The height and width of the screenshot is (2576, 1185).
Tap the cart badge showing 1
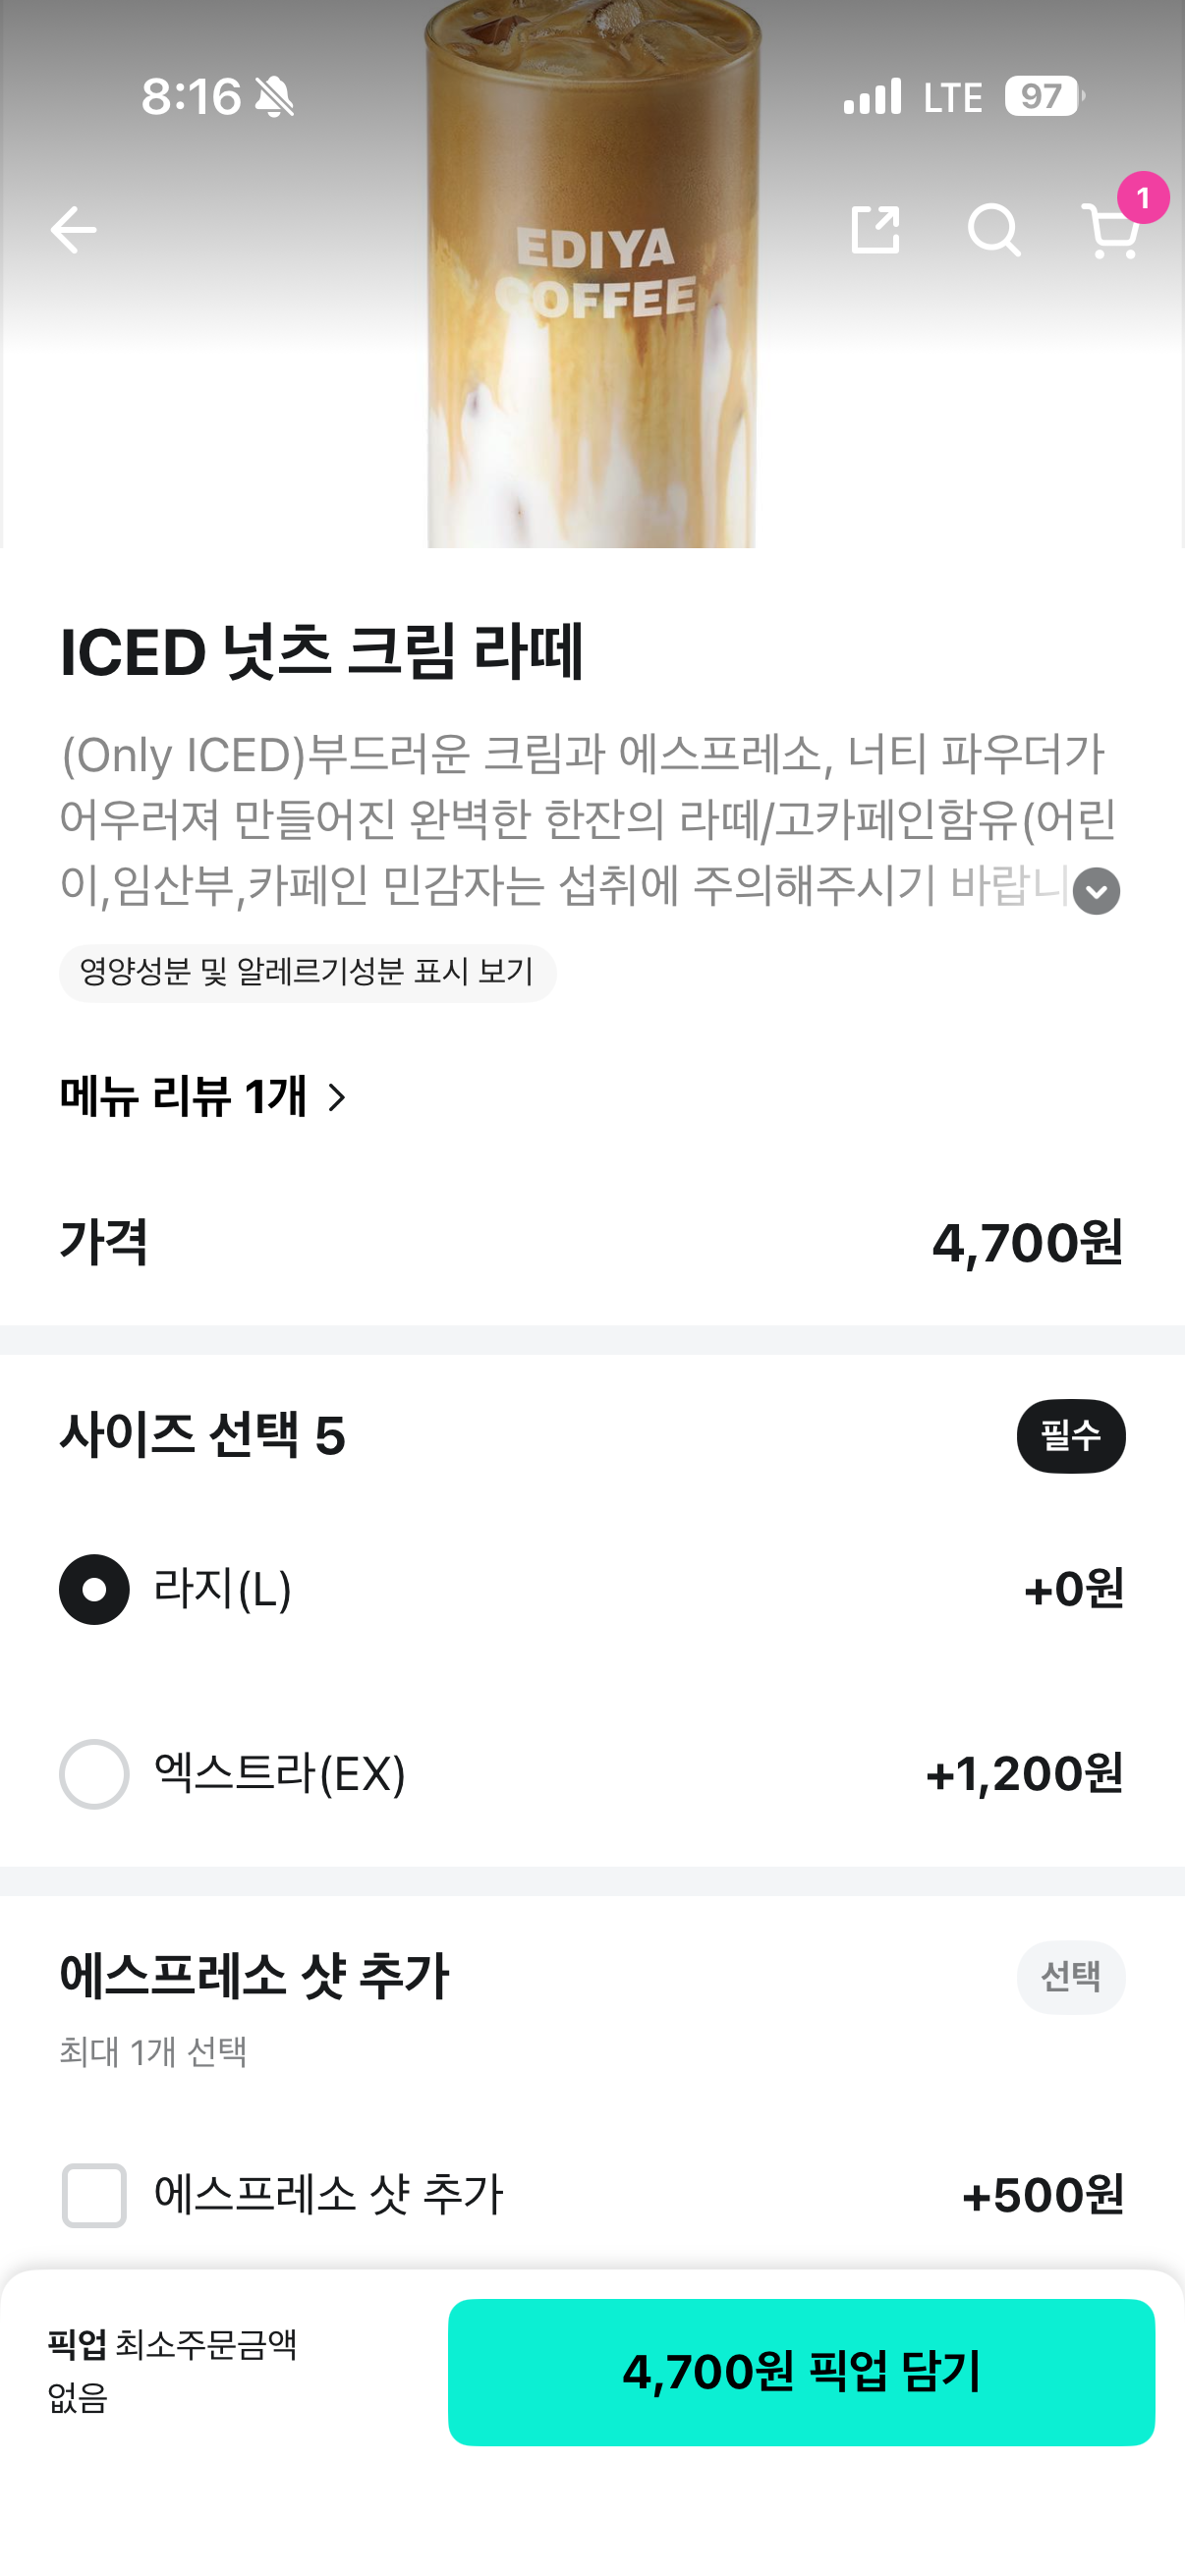coord(1143,197)
